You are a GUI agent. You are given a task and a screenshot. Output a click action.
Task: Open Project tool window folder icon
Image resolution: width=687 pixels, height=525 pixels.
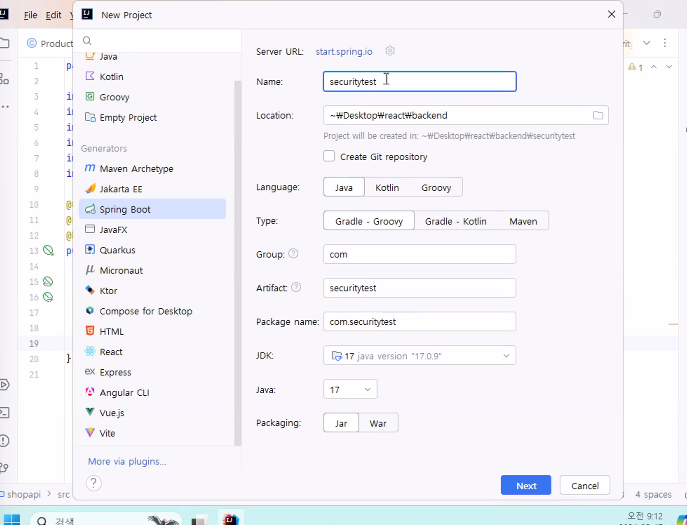tap(4, 43)
